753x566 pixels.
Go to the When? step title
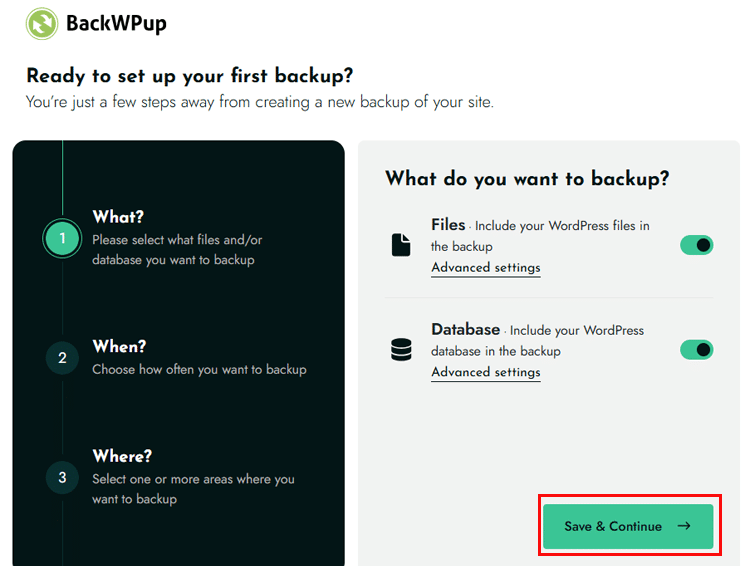(119, 346)
